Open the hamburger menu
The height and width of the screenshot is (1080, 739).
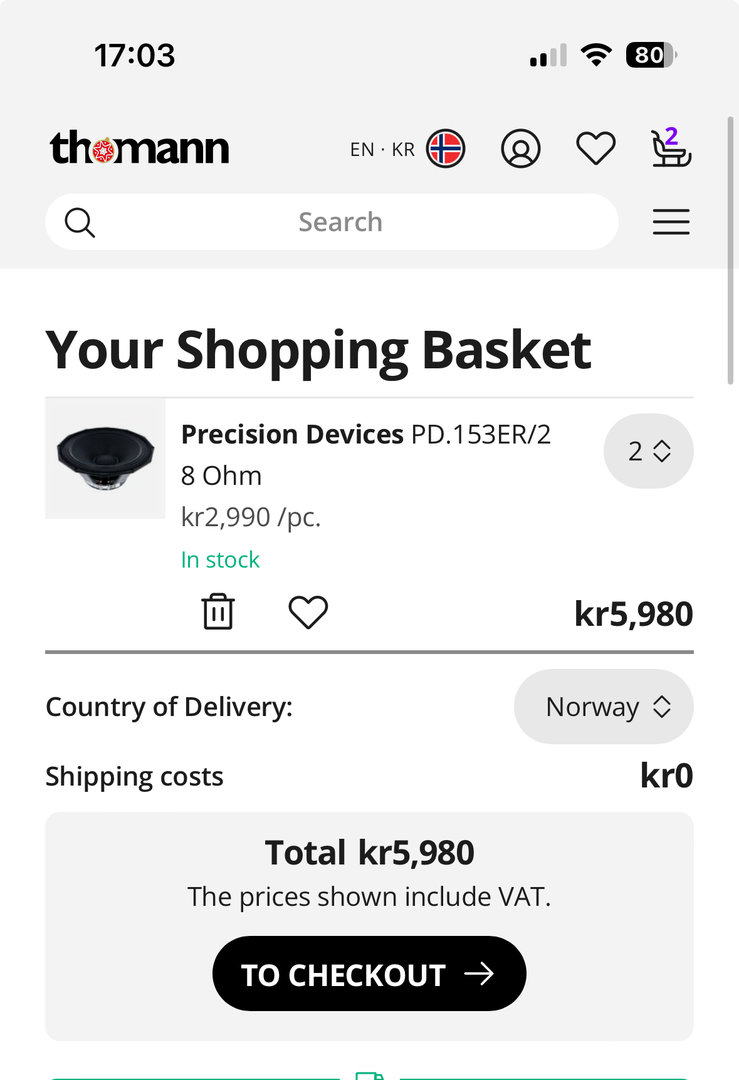pyautogui.click(x=671, y=222)
